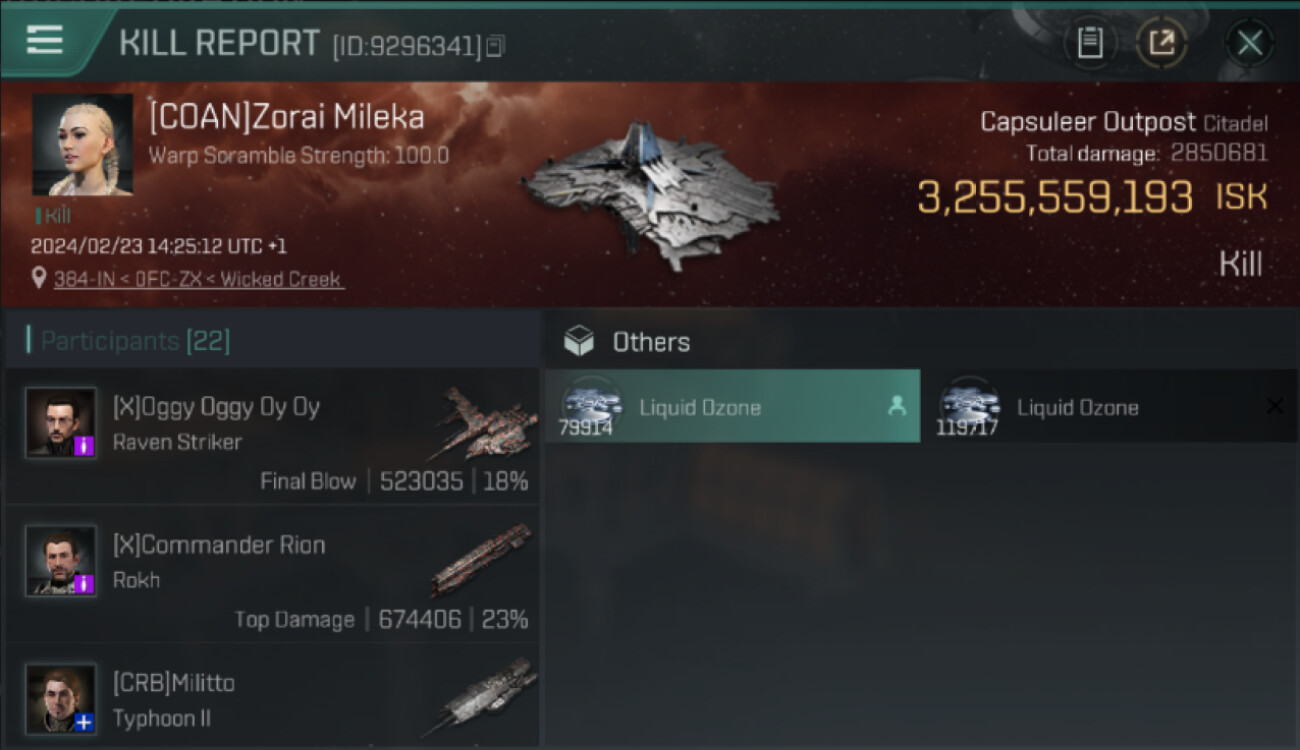Click Raven Striker ship icon
Image resolution: width=1300 pixels, height=750 pixels.
(x=484, y=422)
